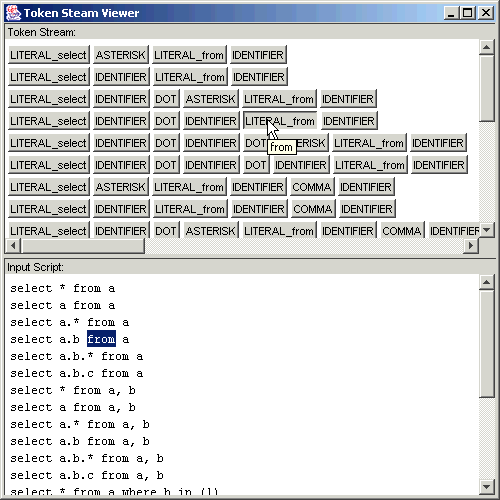
Task: Click LITERAL_select token in first row
Action: click(x=49, y=55)
